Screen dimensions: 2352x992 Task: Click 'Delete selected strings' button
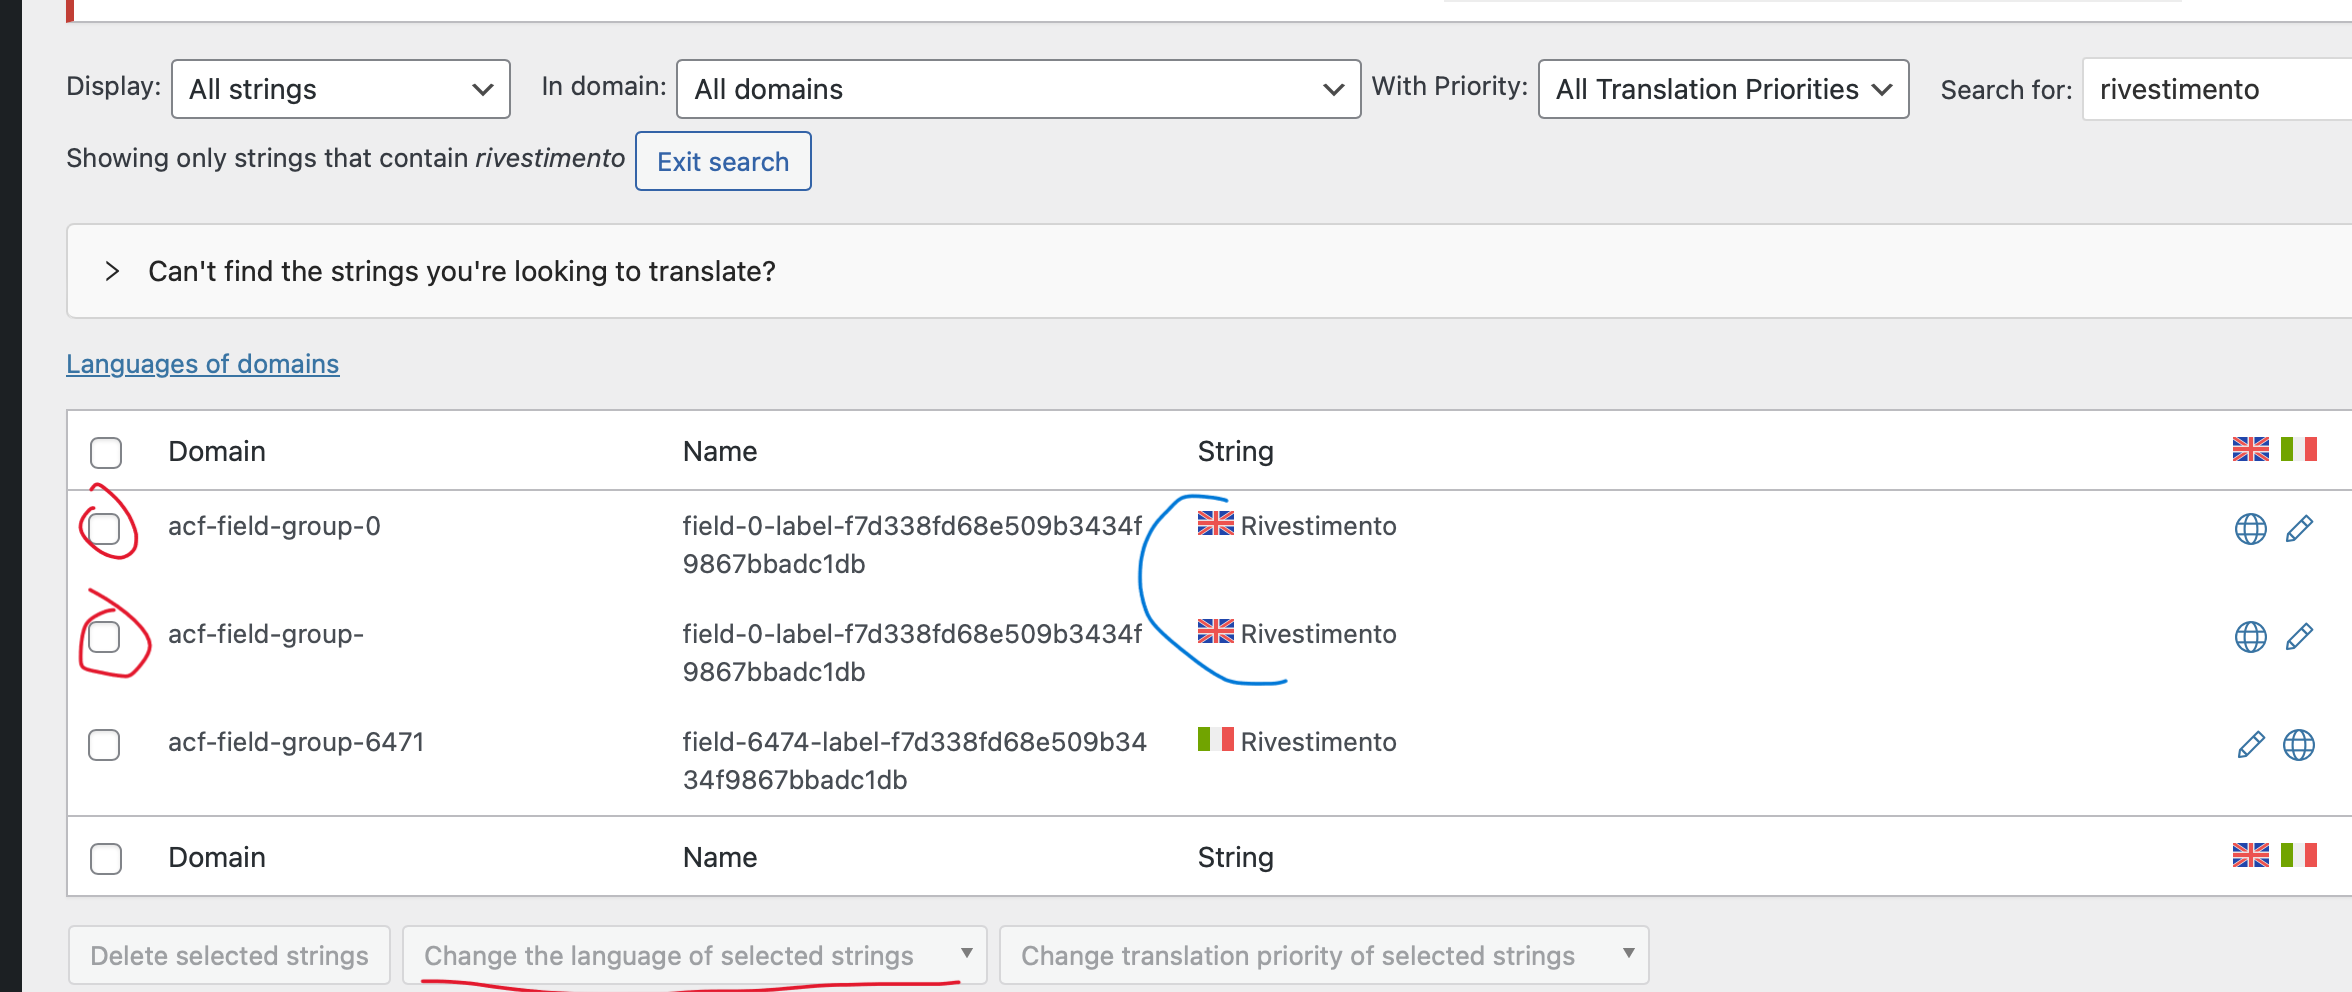click(x=229, y=956)
